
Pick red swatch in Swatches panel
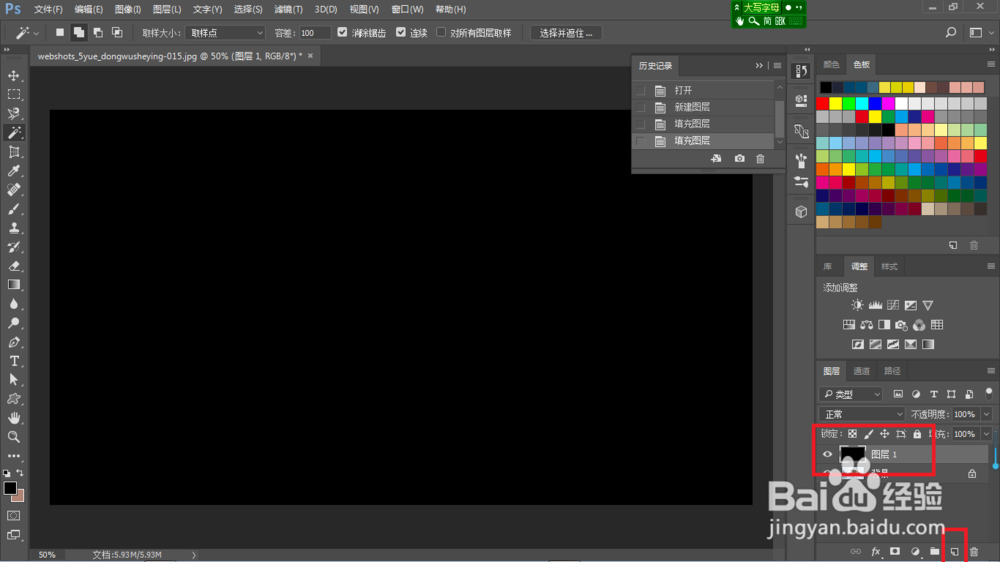coord(823,104)
